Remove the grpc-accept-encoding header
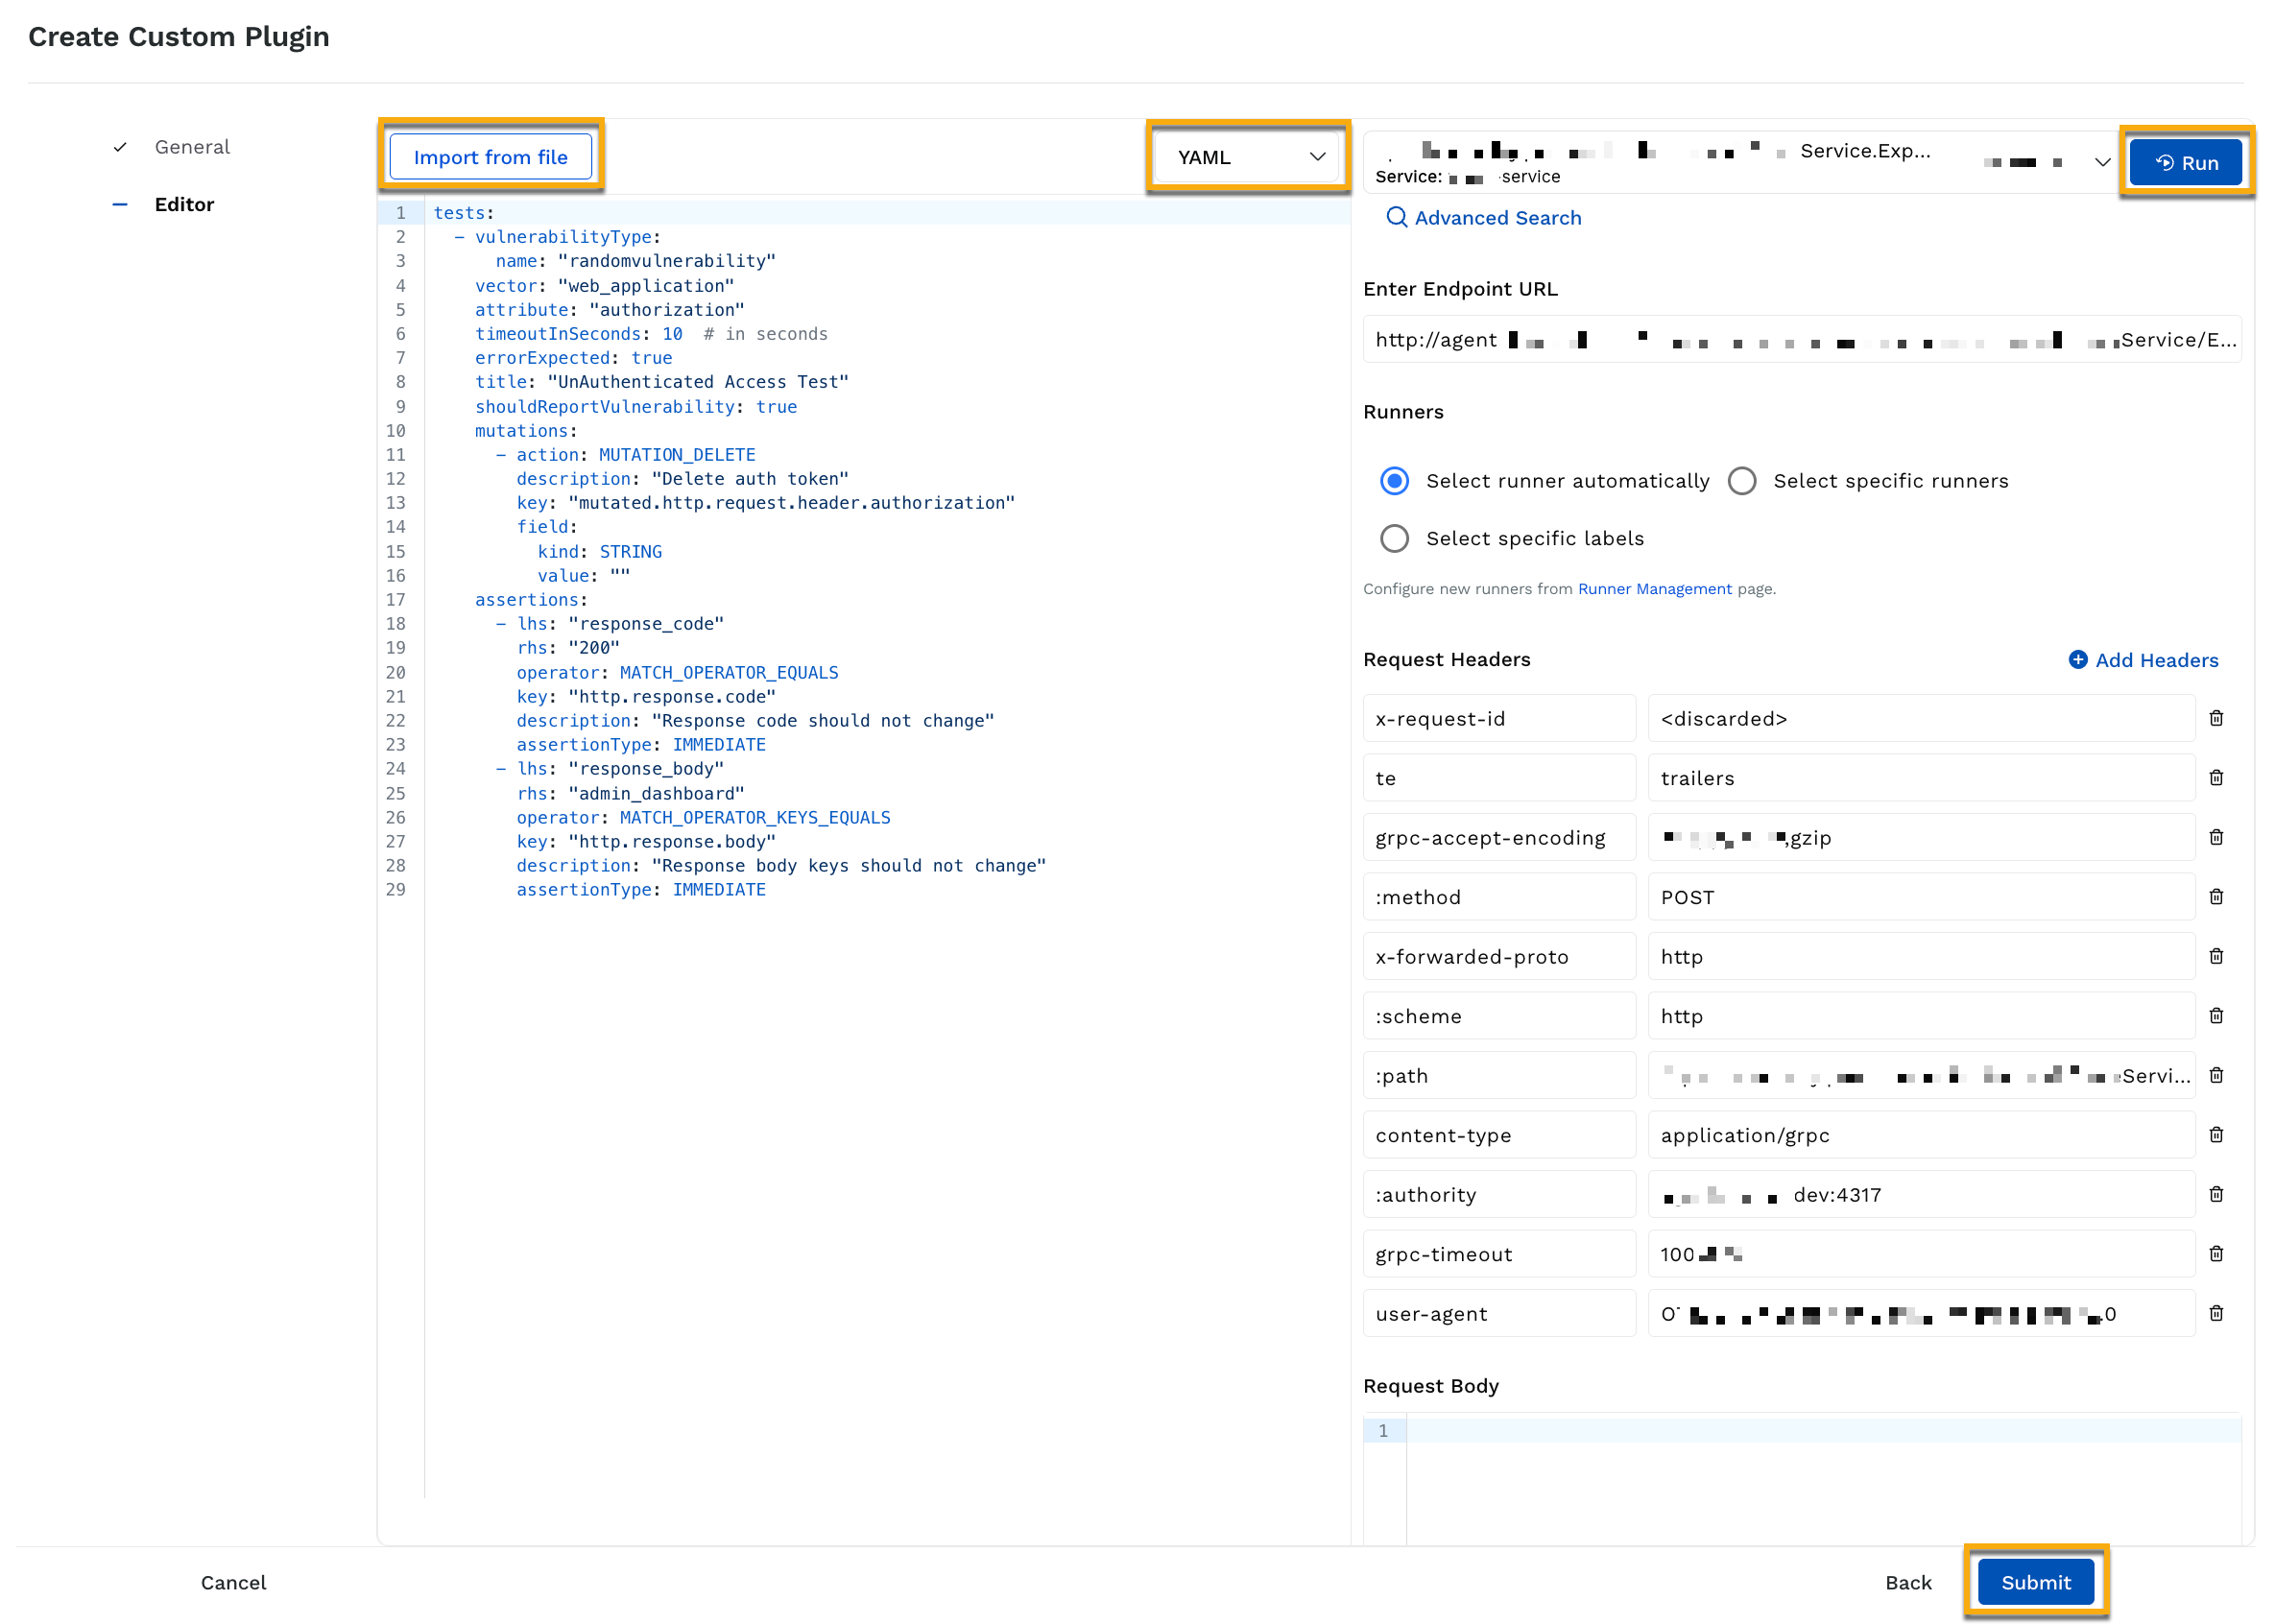Viewport: 2275px width, 1624px height. point(2216,837)
